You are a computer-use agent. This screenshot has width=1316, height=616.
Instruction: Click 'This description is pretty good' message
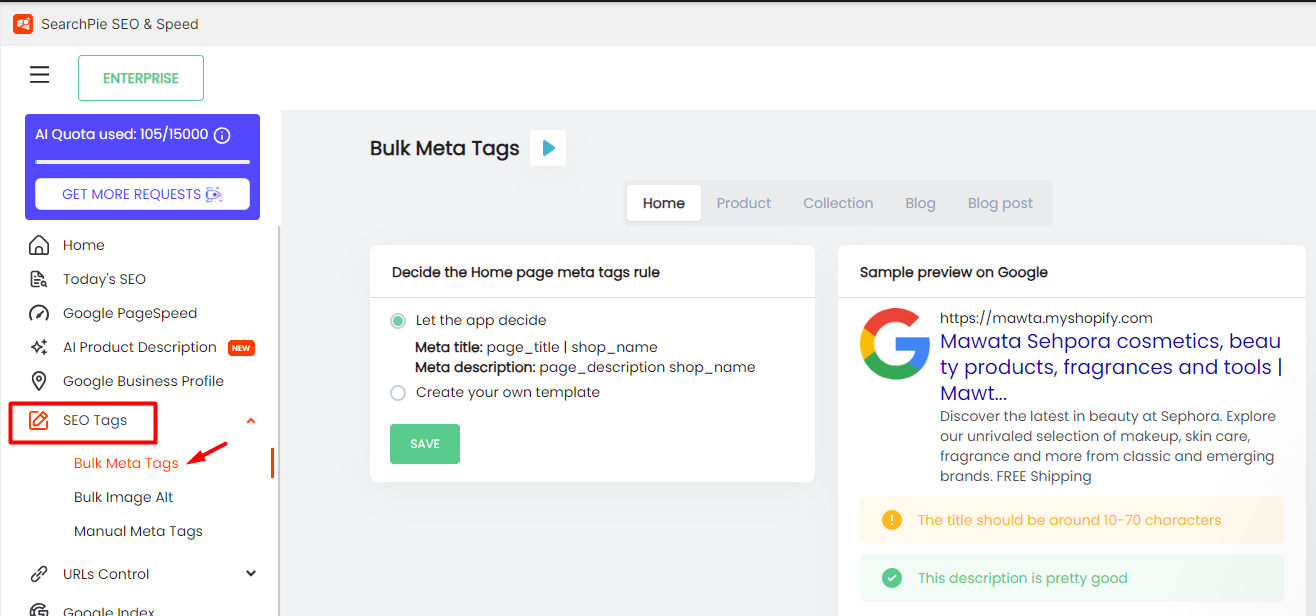tap(1022, 578)
